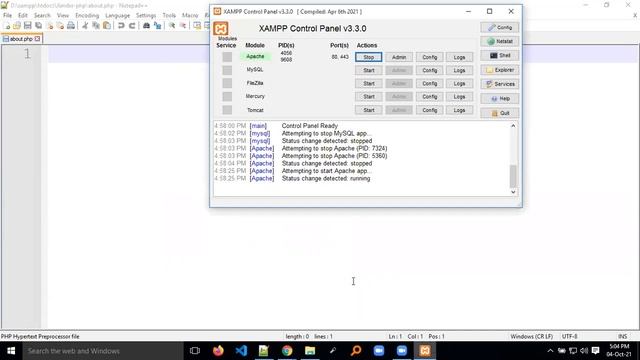Viewport: 640px width, 360px height.
Task: Open File Explorer from the taskbar
Action: (310, 351)
